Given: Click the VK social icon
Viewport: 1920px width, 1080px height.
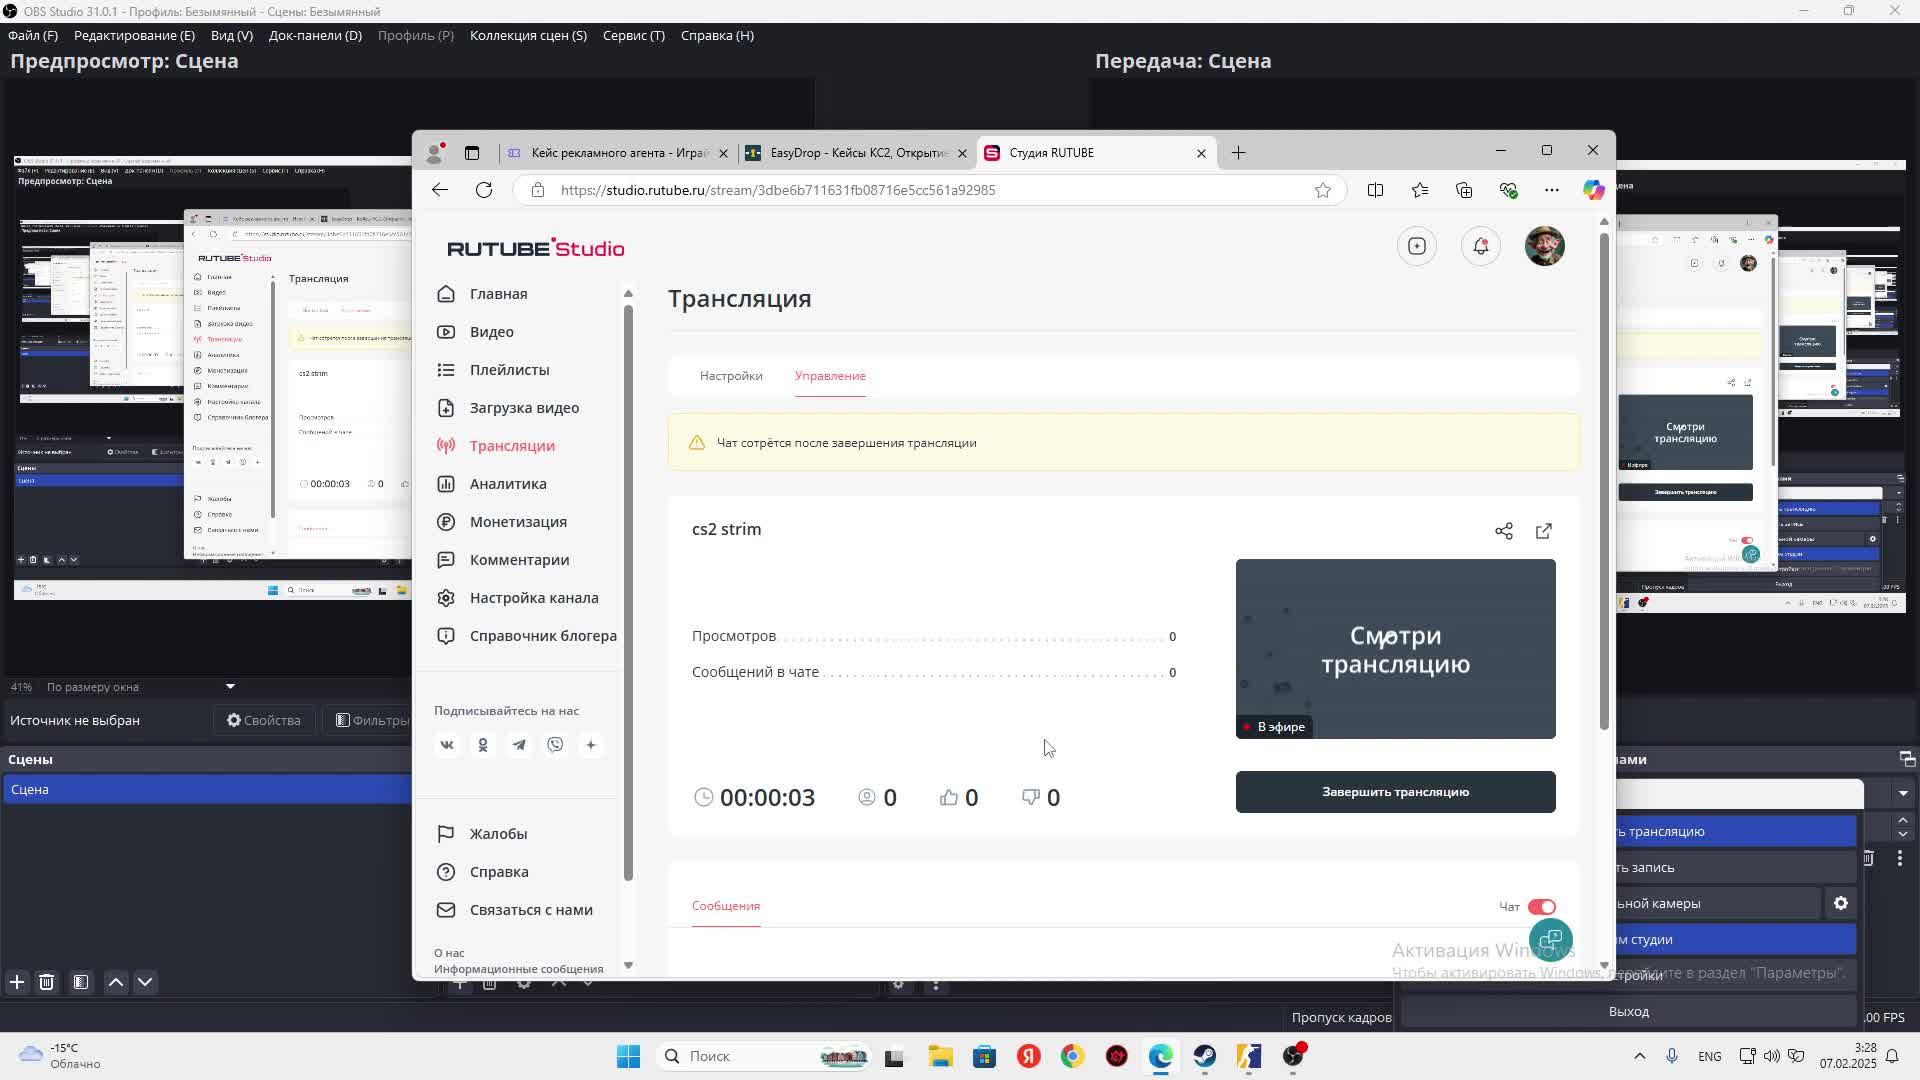Looking at the screenshot, I should coord(447,745).
